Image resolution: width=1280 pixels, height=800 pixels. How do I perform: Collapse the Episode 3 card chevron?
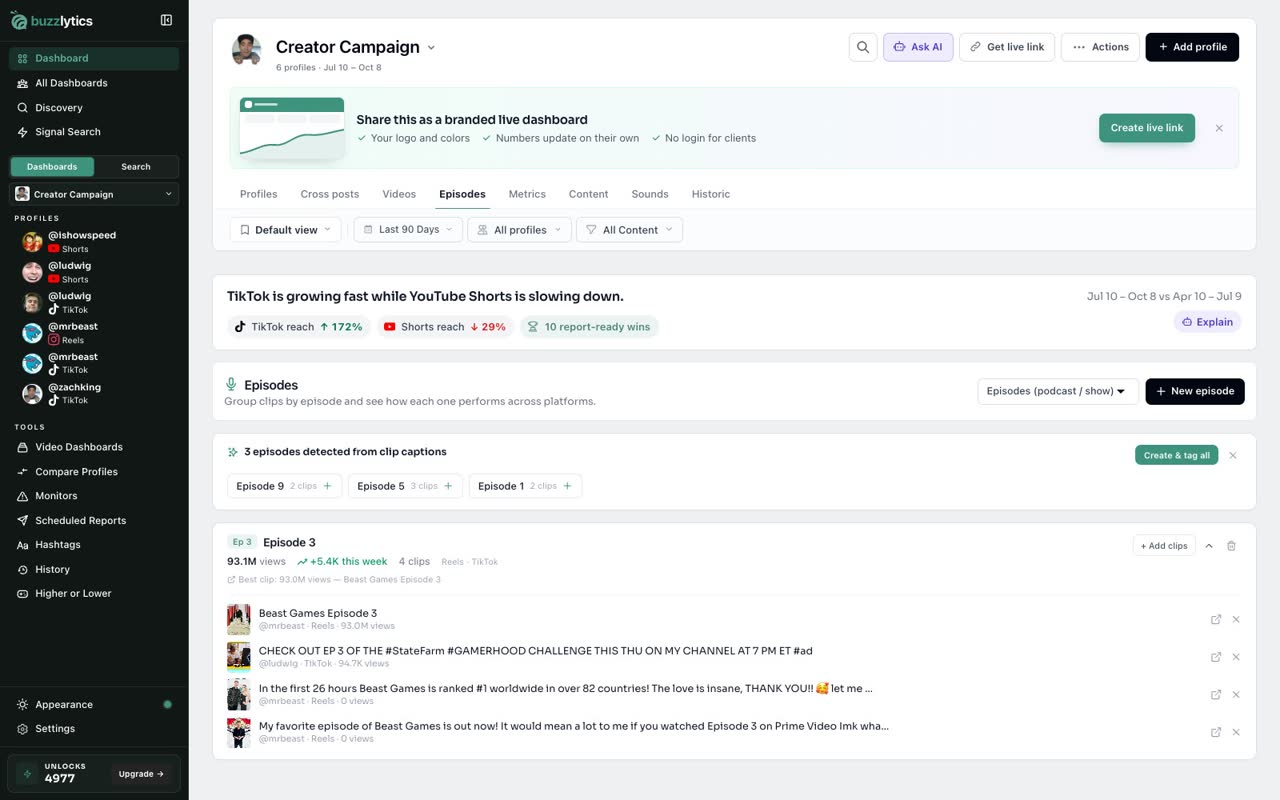[x=1209, y=546]
